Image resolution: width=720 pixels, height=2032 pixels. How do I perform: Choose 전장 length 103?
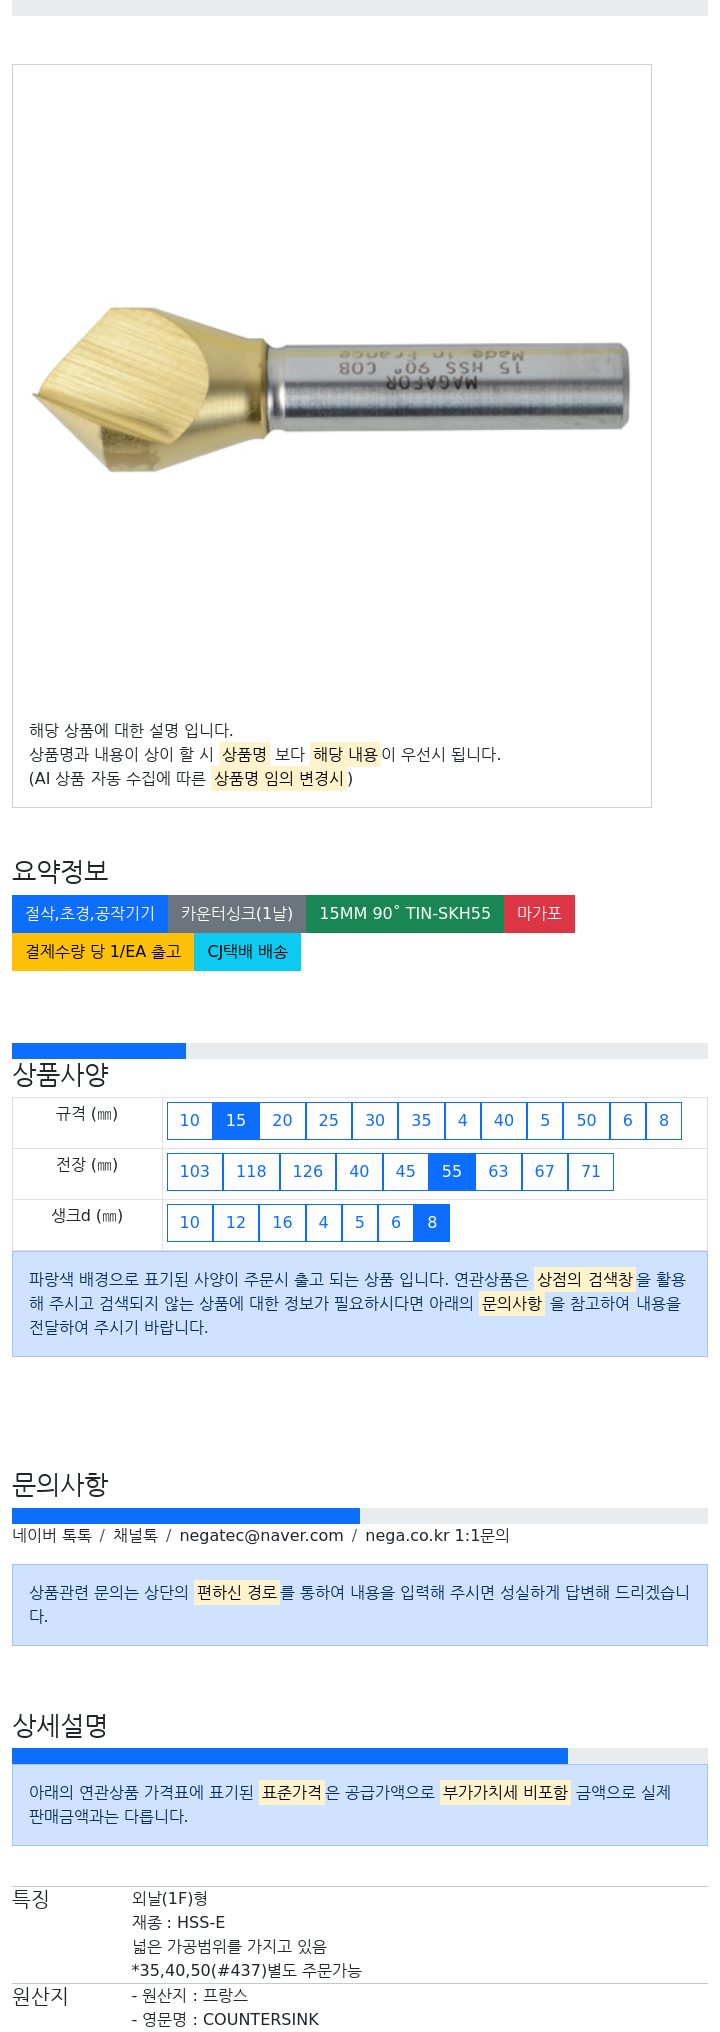195,1172
